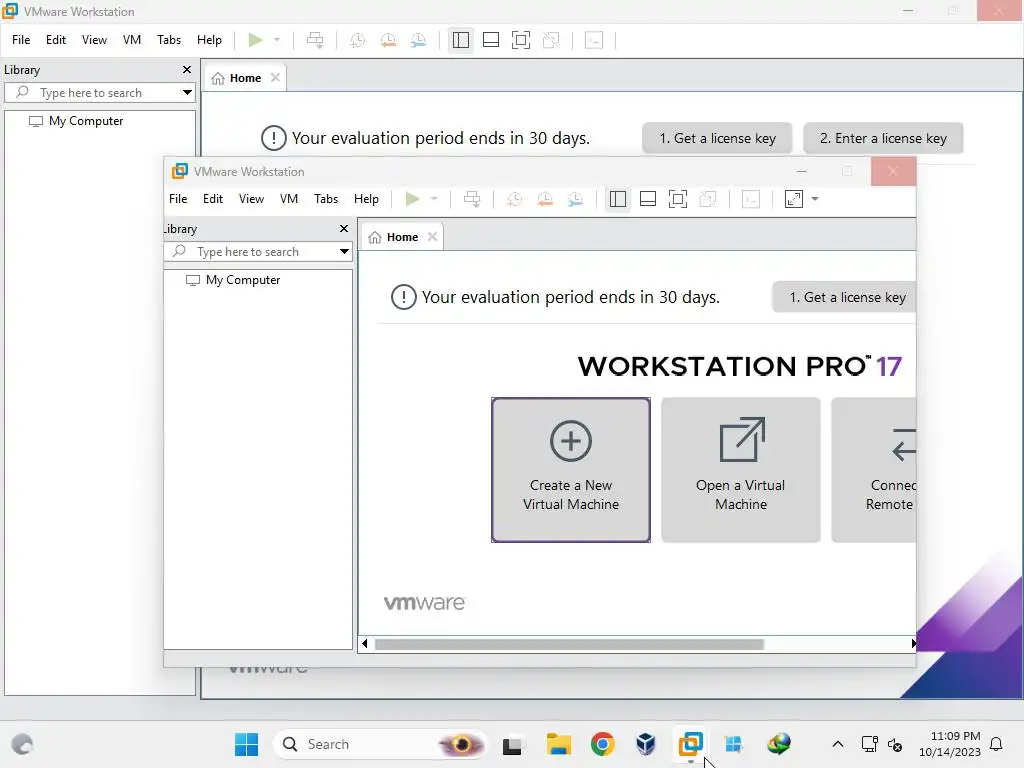Close Home tab in front window
The image size is (1024, 768).
pos(432,236)
